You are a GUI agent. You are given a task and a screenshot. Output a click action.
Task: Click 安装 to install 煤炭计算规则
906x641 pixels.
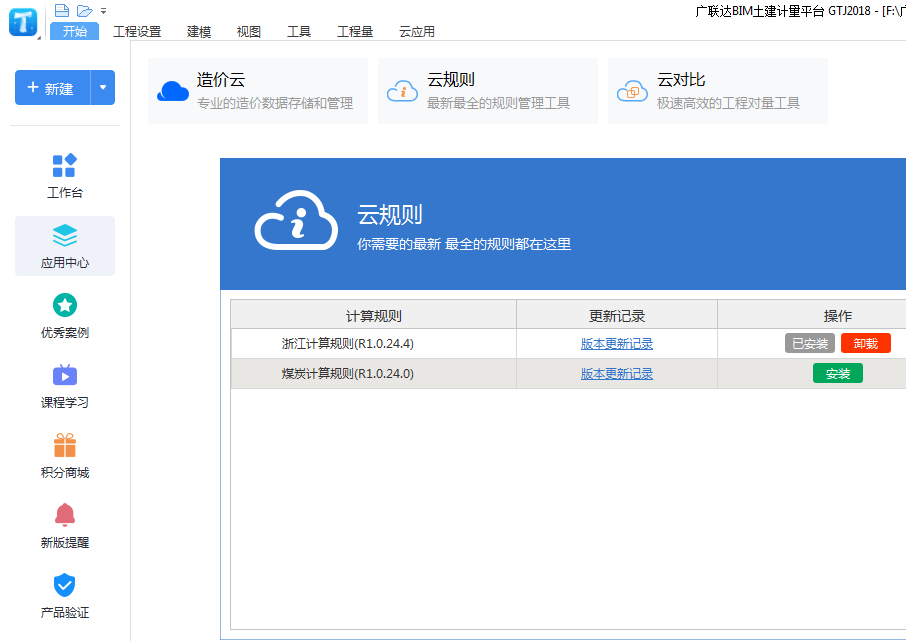pyautogui.click(x=838, y=373)
